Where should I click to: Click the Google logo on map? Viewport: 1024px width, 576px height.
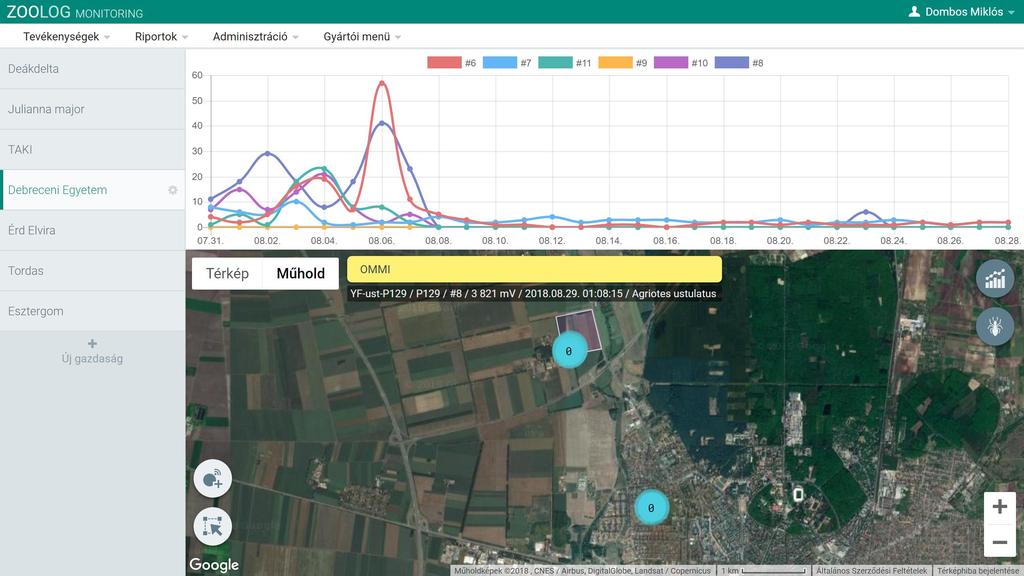coord(214,564)
